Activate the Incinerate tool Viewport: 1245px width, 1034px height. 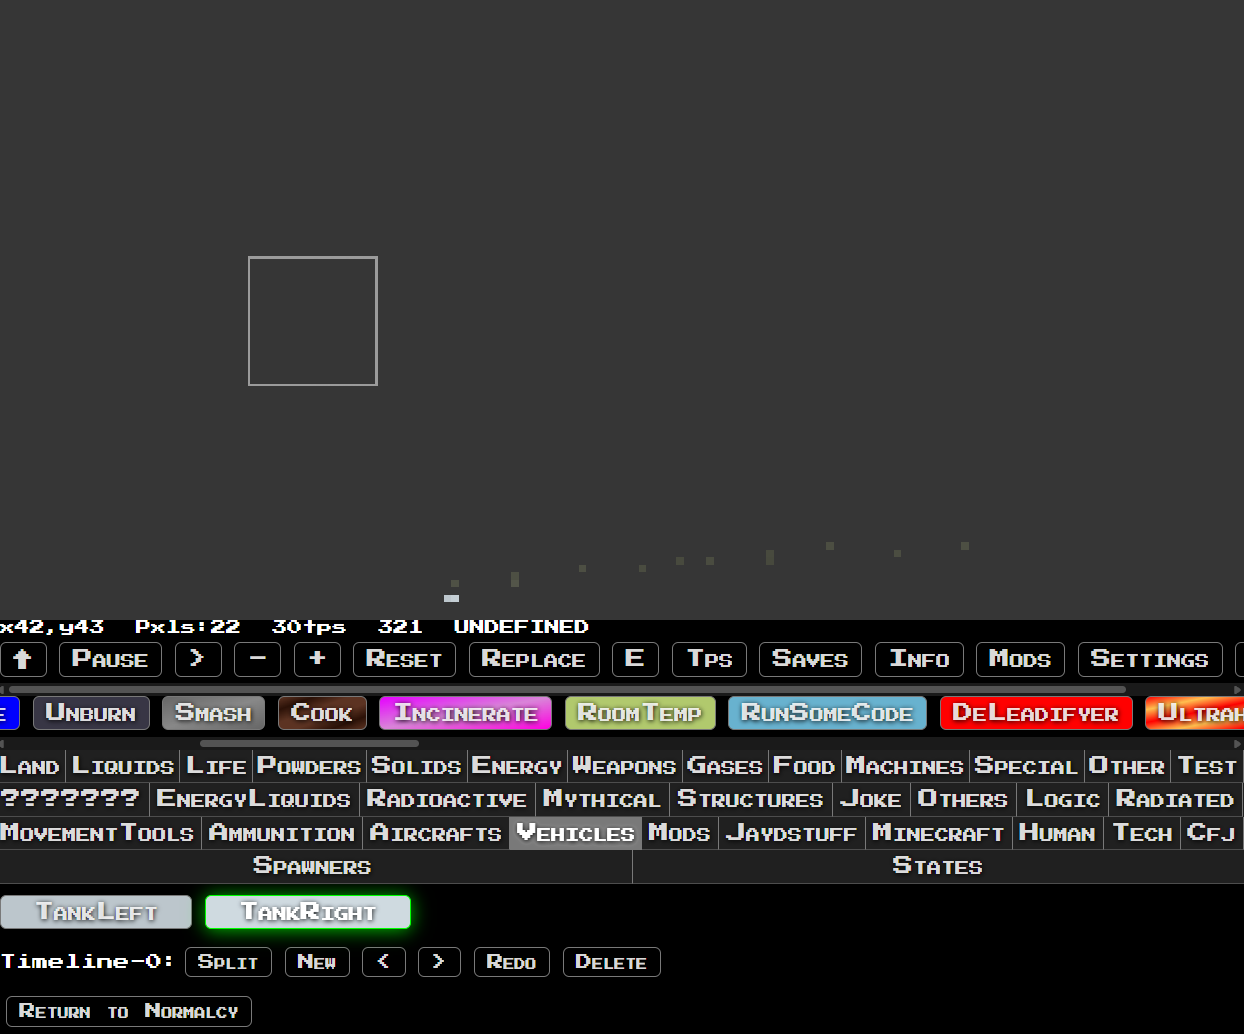(465, 713)
